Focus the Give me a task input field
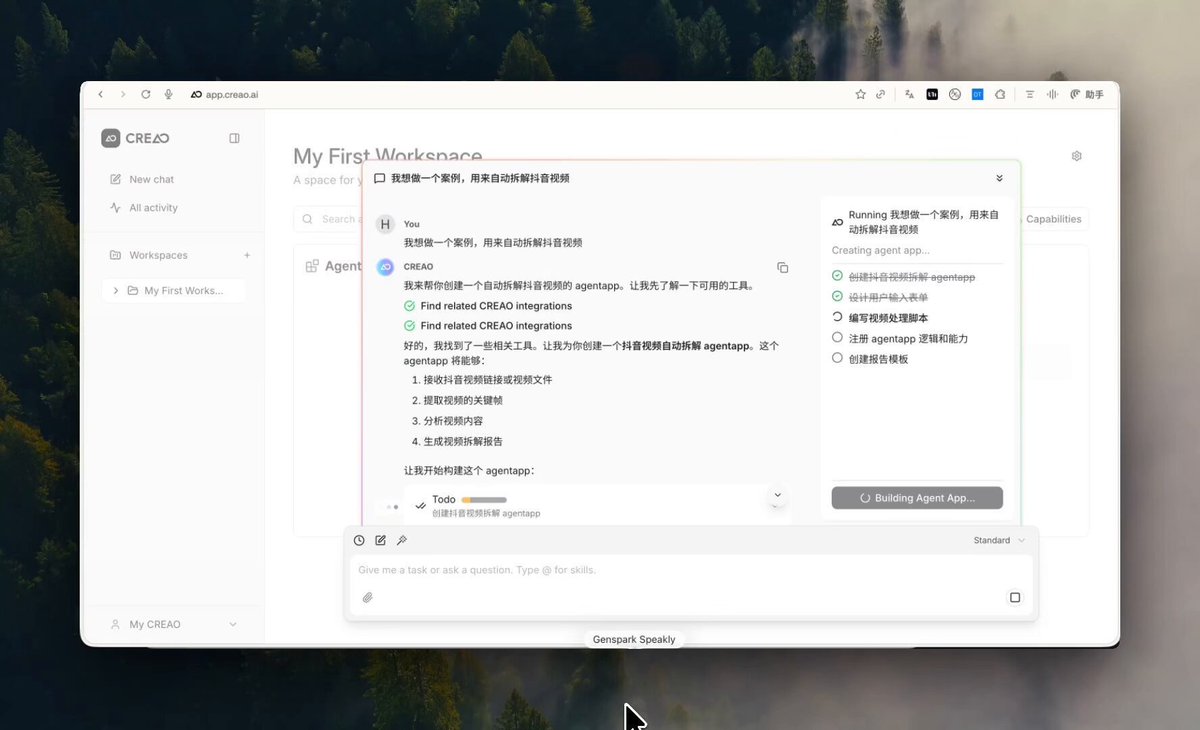 (x=691, y=570)
